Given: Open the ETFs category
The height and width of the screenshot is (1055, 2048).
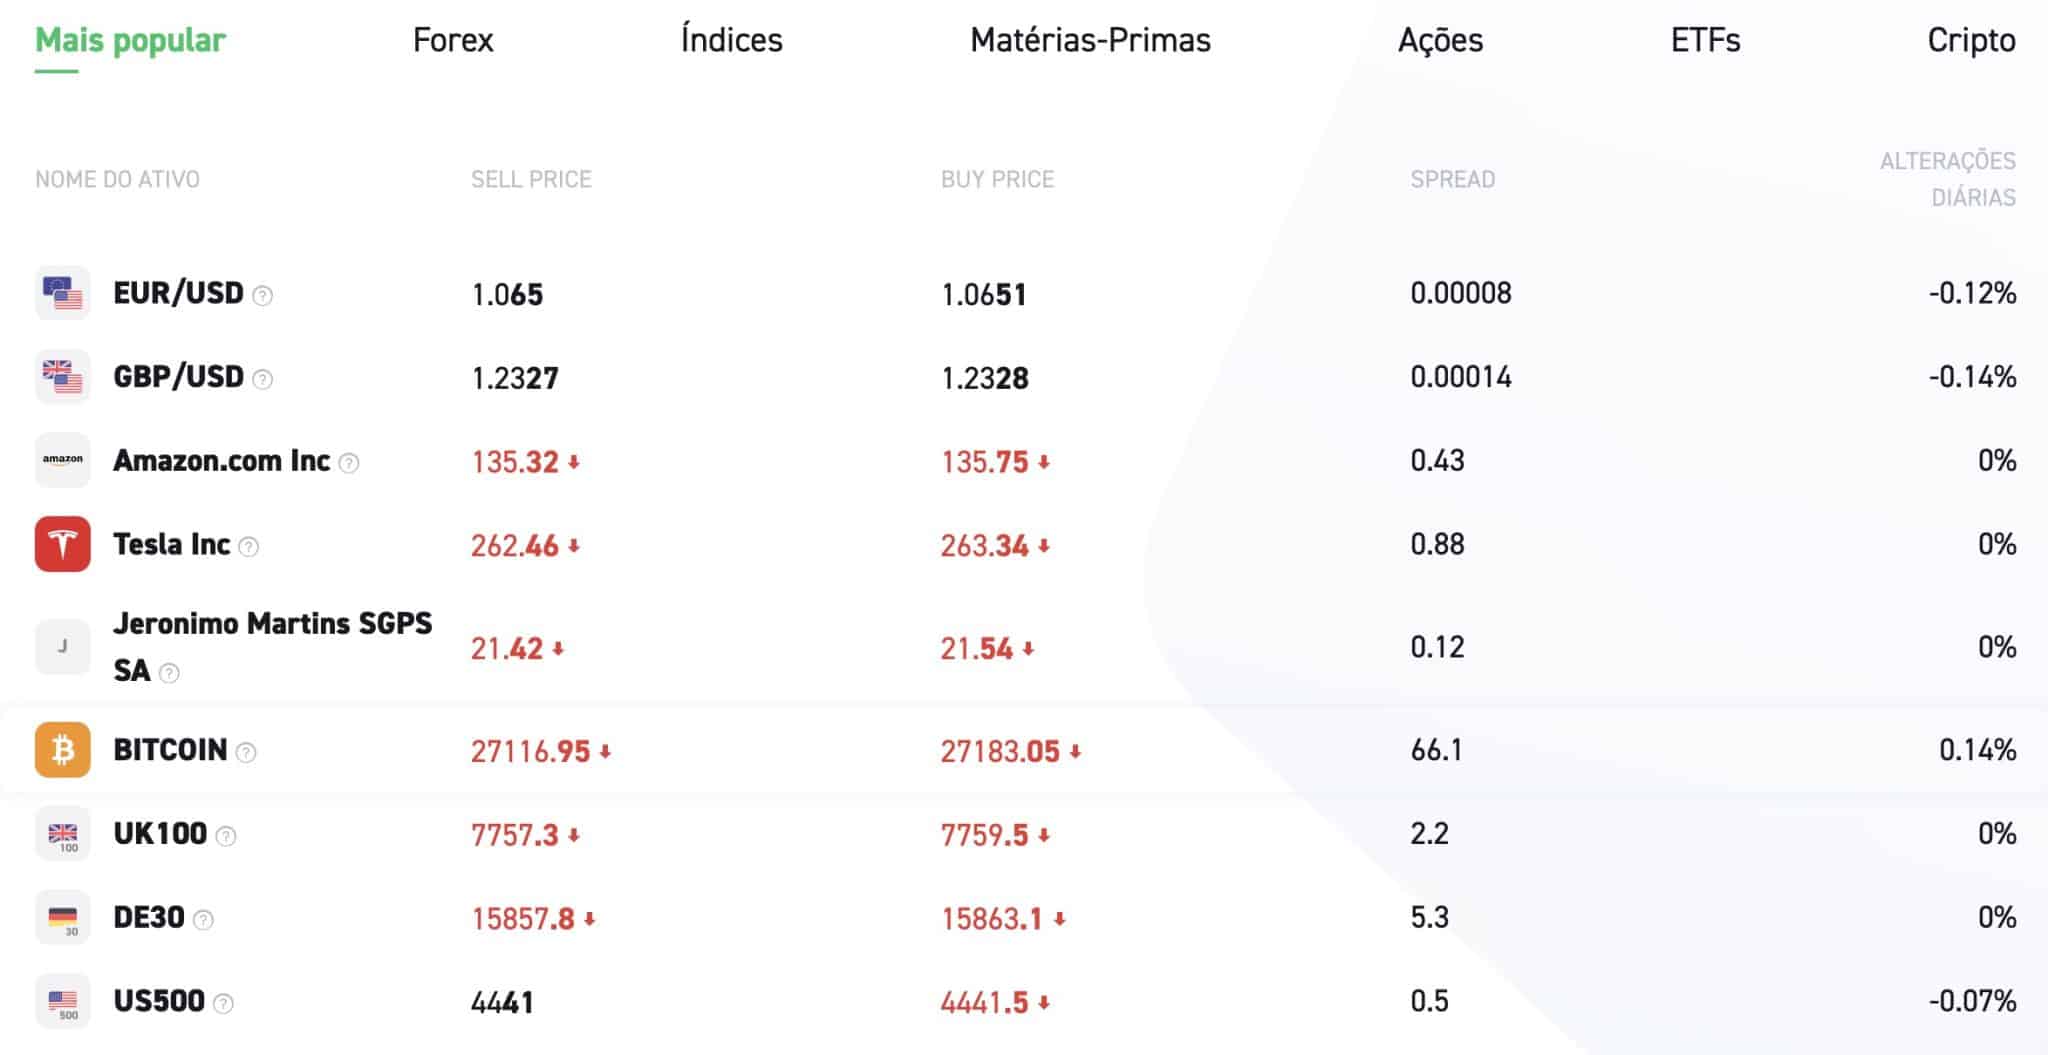Looking at the screenshot, I should tap(1705, 40).
